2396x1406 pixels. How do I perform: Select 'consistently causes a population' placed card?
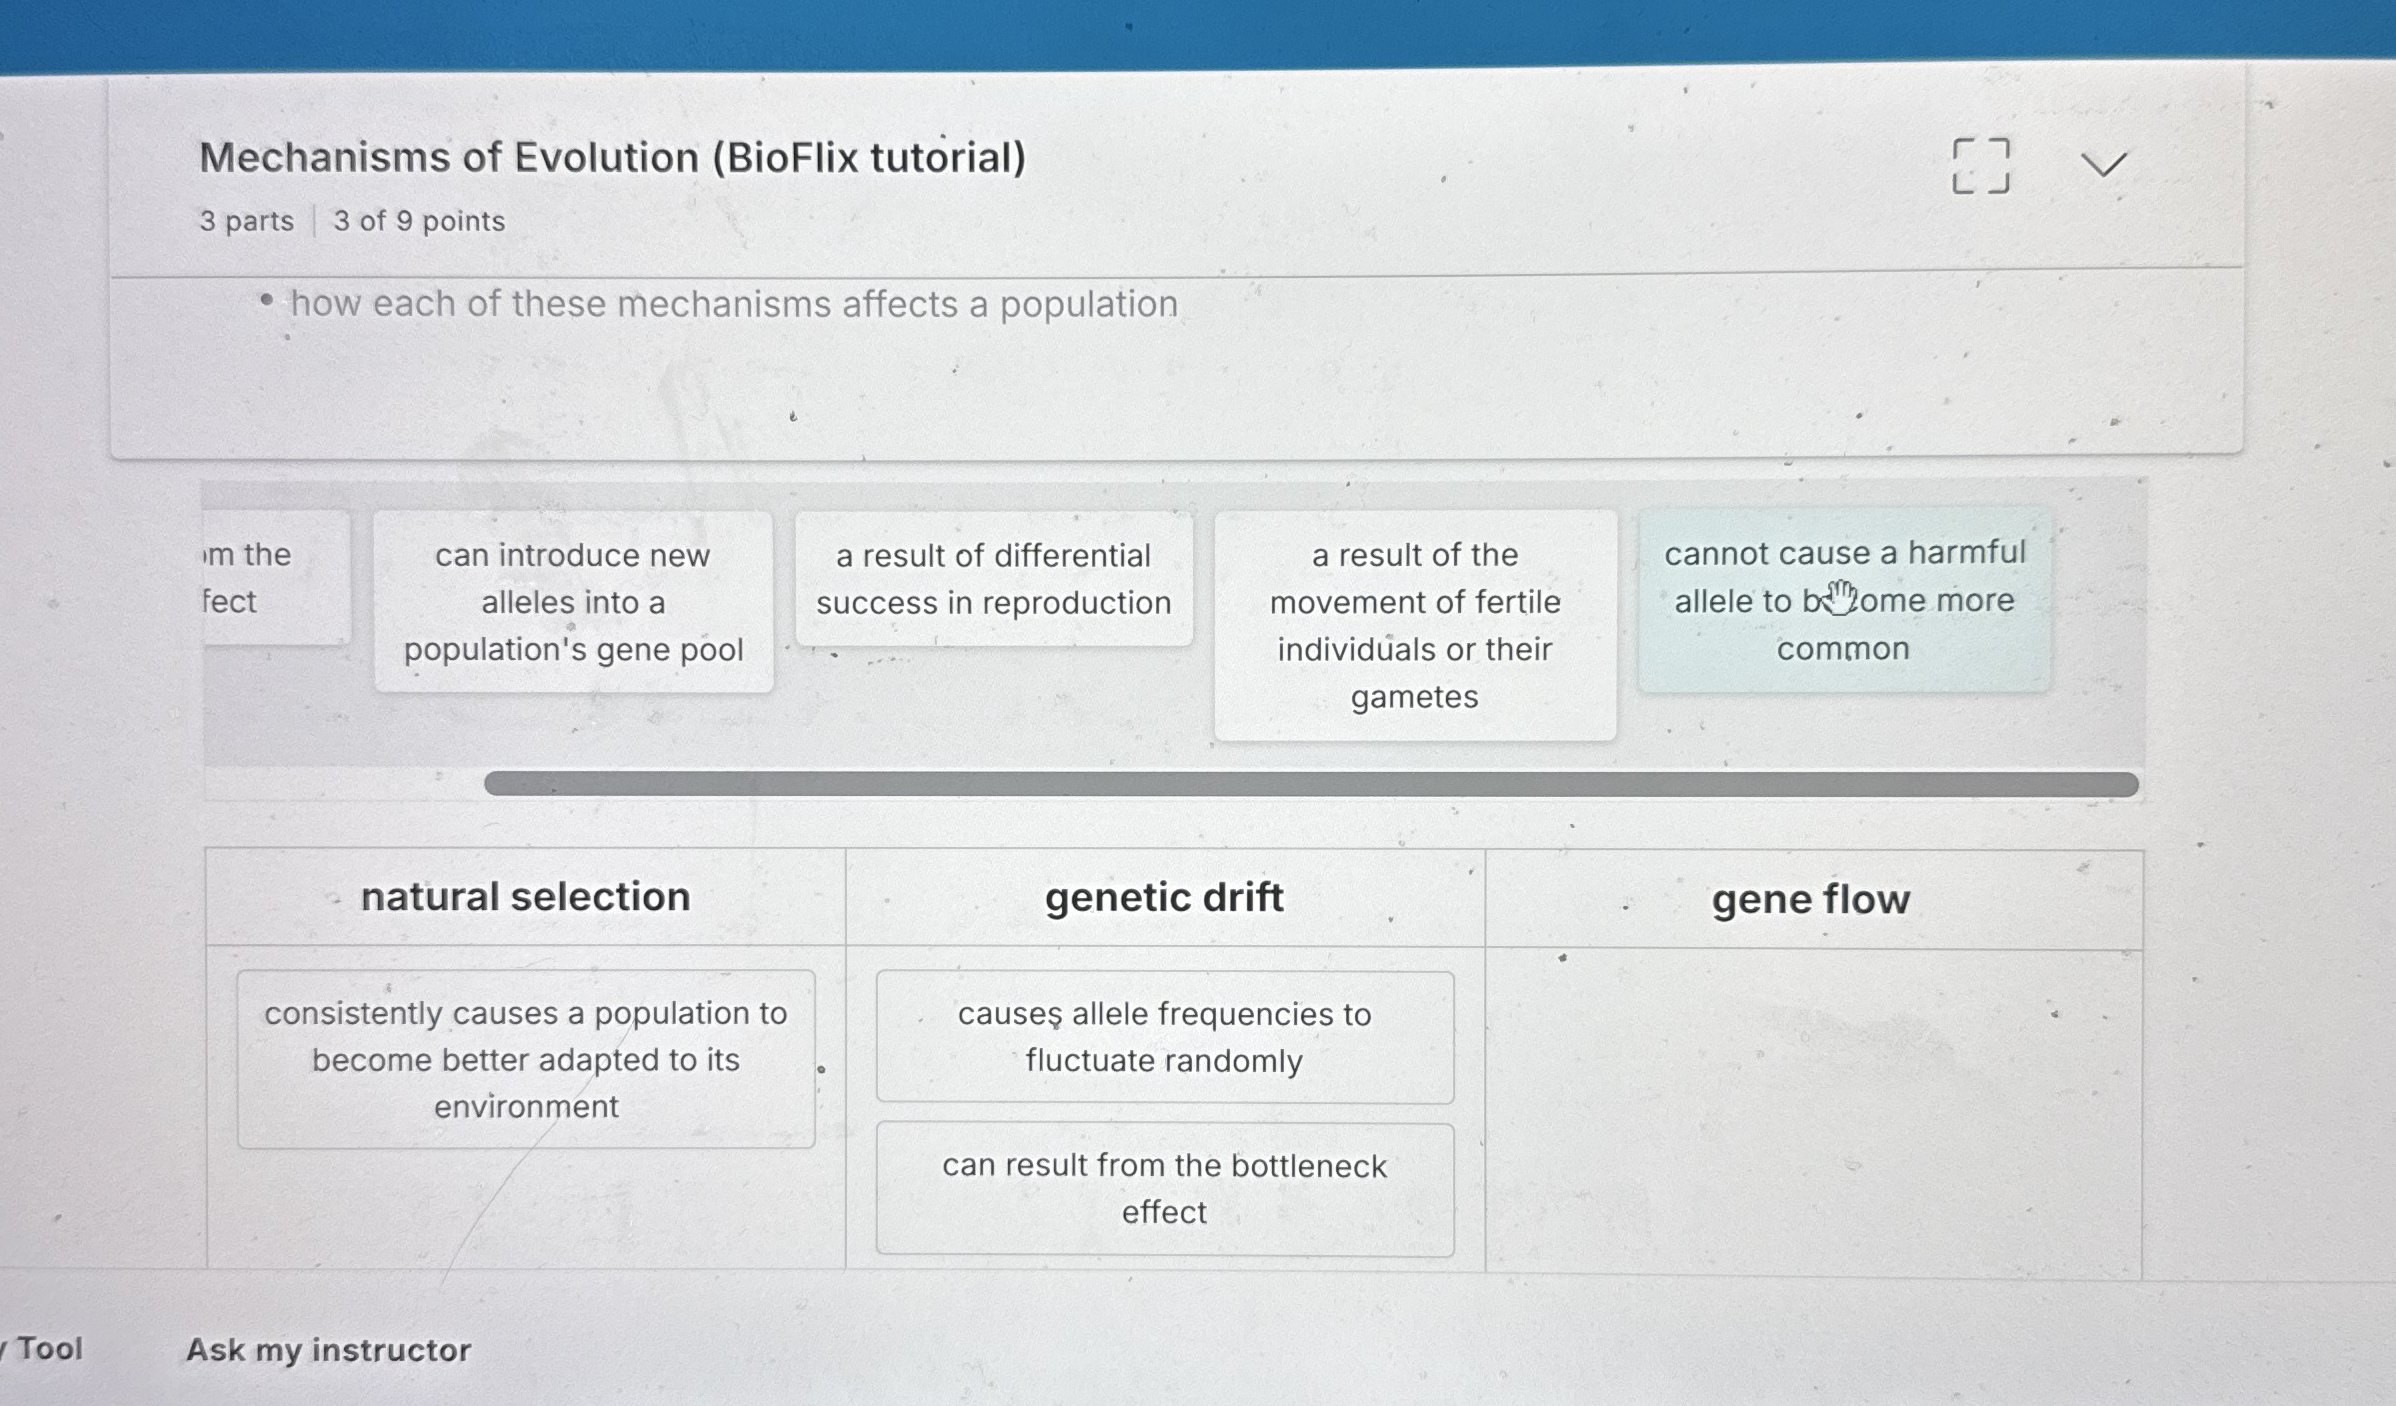click(x=526, y=1059)
